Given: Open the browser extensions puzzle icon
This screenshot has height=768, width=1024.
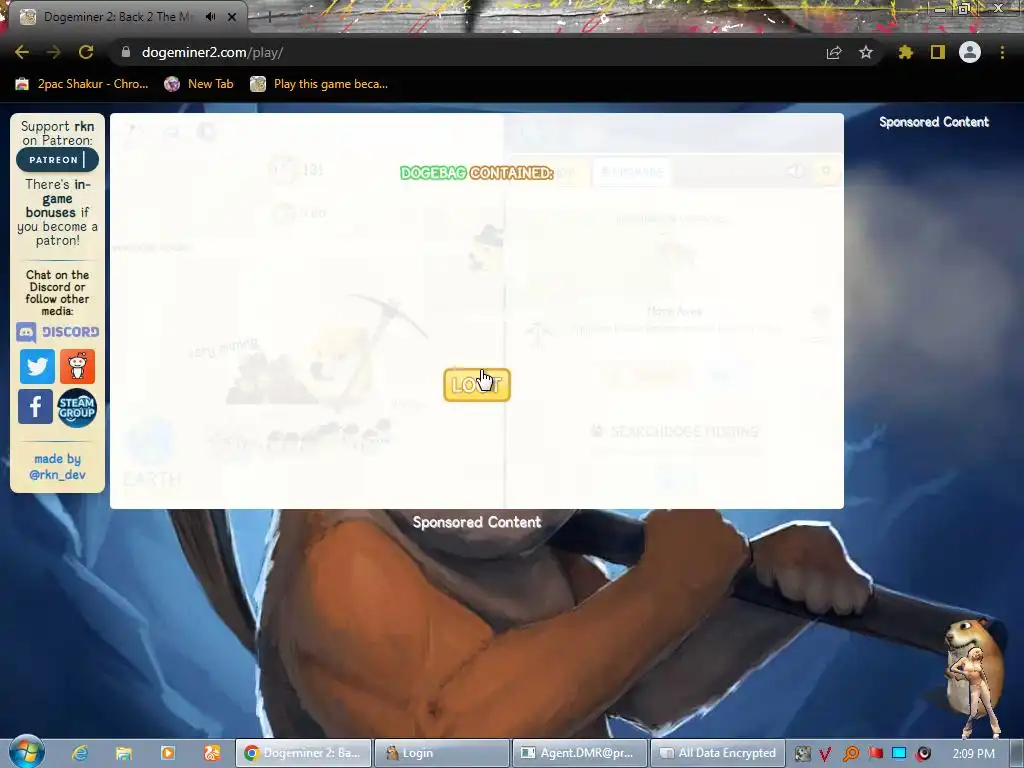Looking at the screenshot, I should tap(905, 52).
